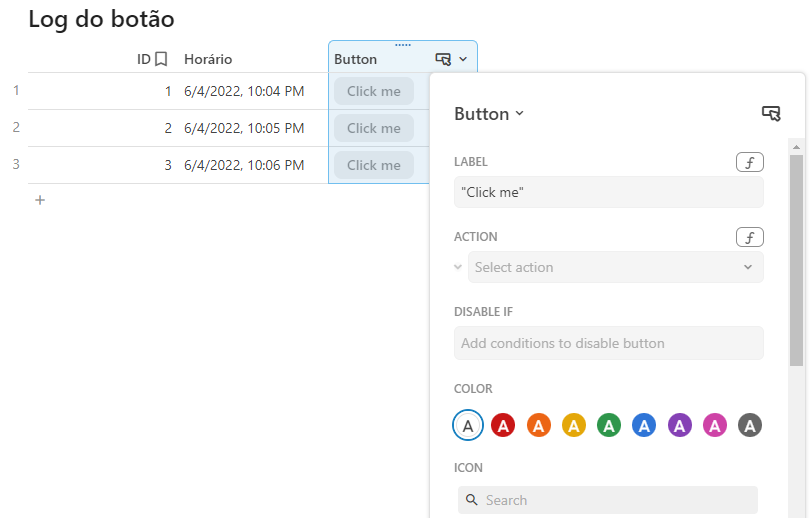This screenshot has height=518, width=812.
Task: Click the button-type icon in Button column header
Action: coord(443,59)
